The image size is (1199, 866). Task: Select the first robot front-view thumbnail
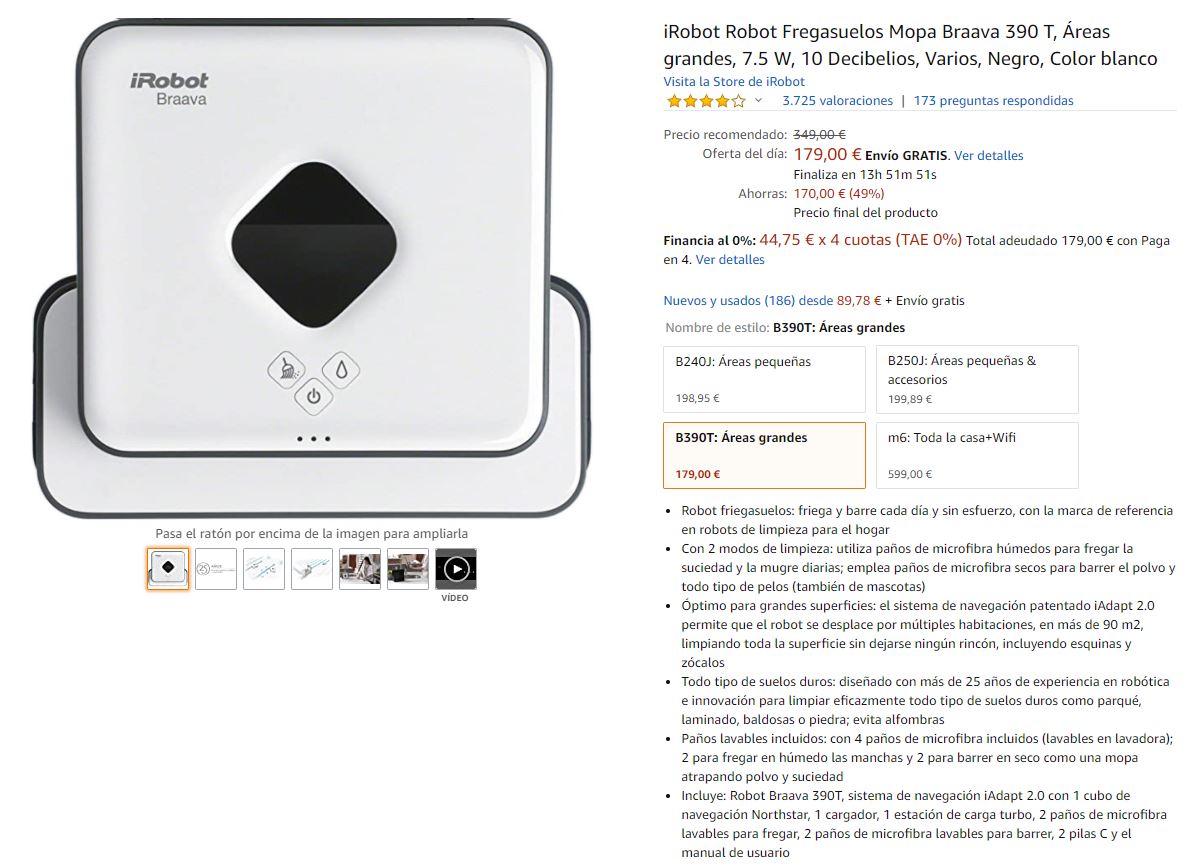[x=168, y=569]
